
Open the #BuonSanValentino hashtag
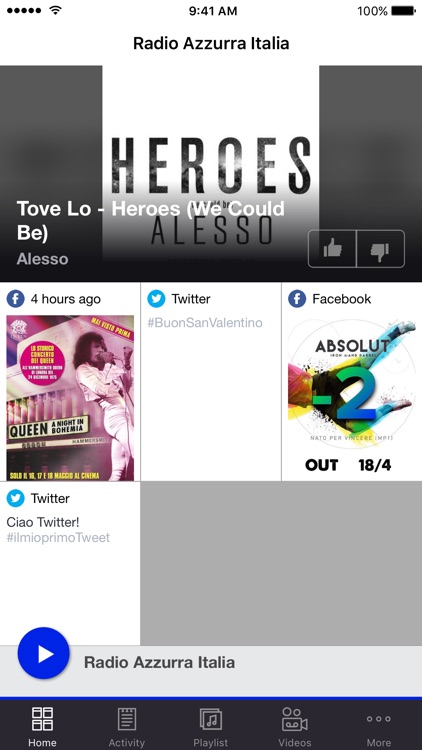tap(205, 323)
